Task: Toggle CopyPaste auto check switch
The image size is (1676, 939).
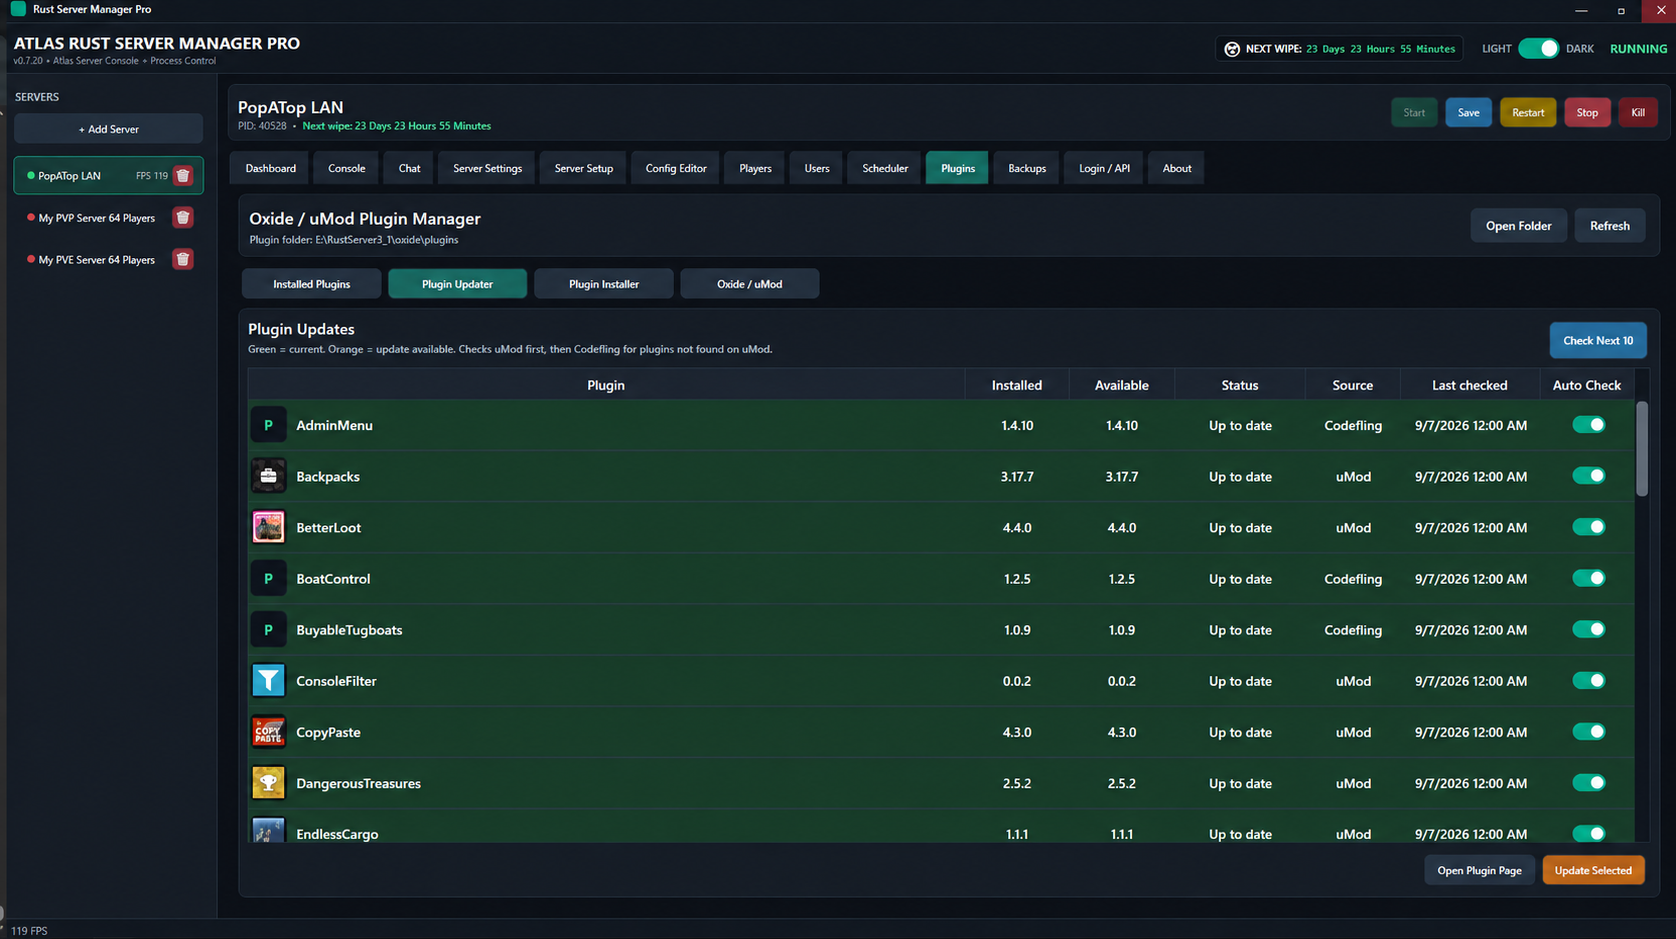Action: click(x=1588, y=732)
